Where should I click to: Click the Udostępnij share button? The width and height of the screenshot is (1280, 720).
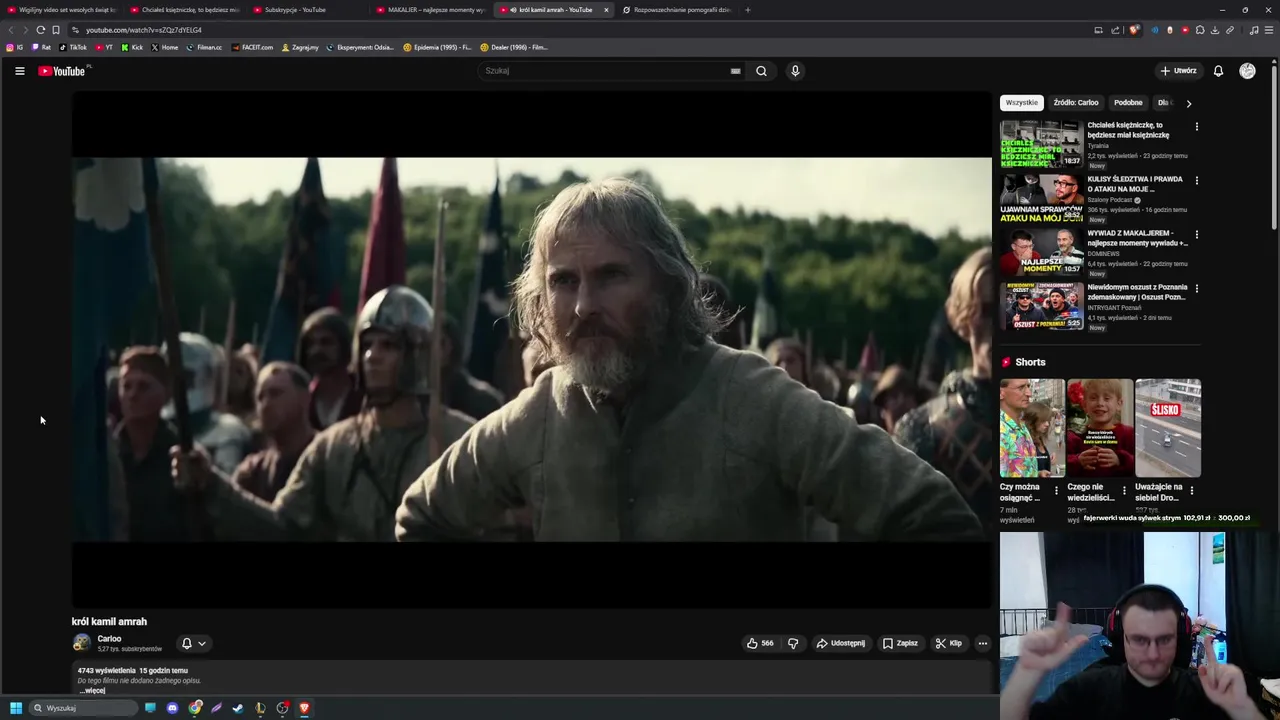click(x=841, y=643)
